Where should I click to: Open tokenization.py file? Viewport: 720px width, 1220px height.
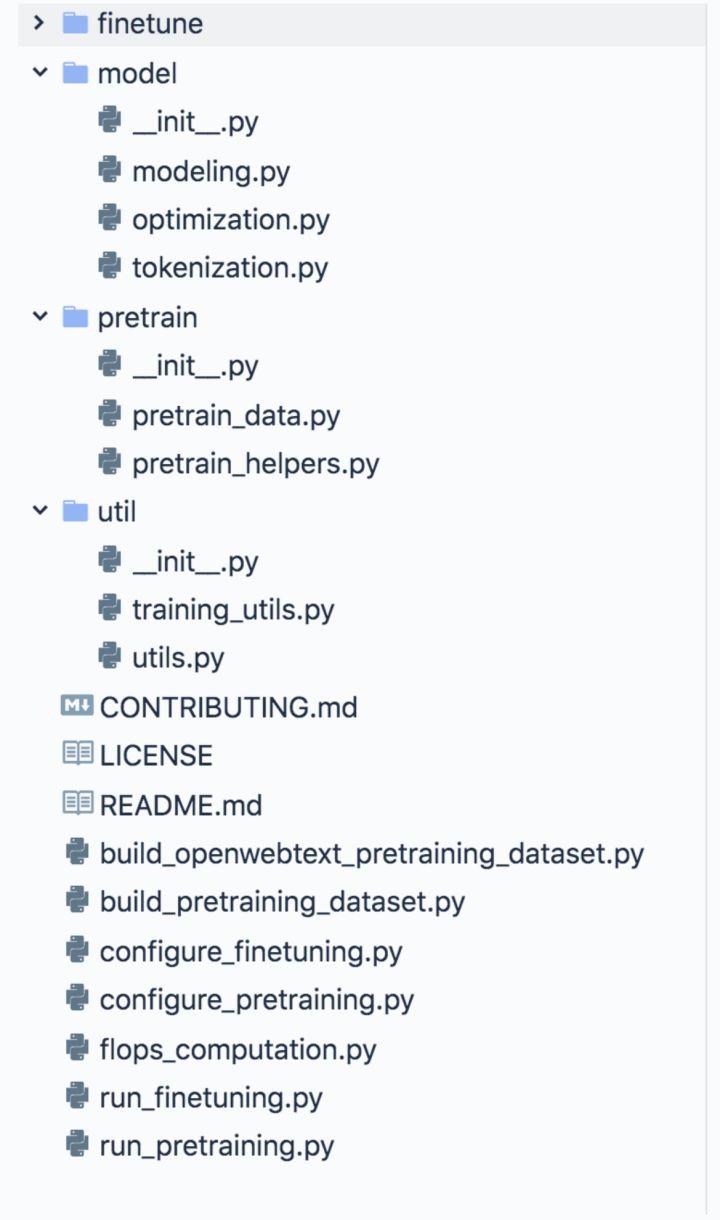pos(230,267)
